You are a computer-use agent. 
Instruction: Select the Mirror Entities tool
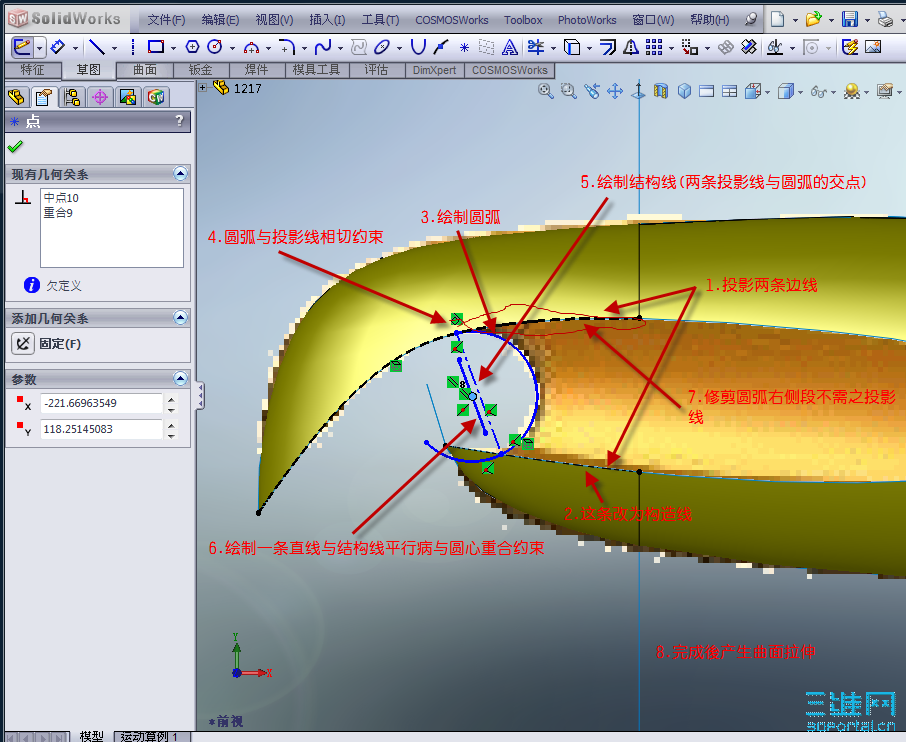[x=631, y=47]
